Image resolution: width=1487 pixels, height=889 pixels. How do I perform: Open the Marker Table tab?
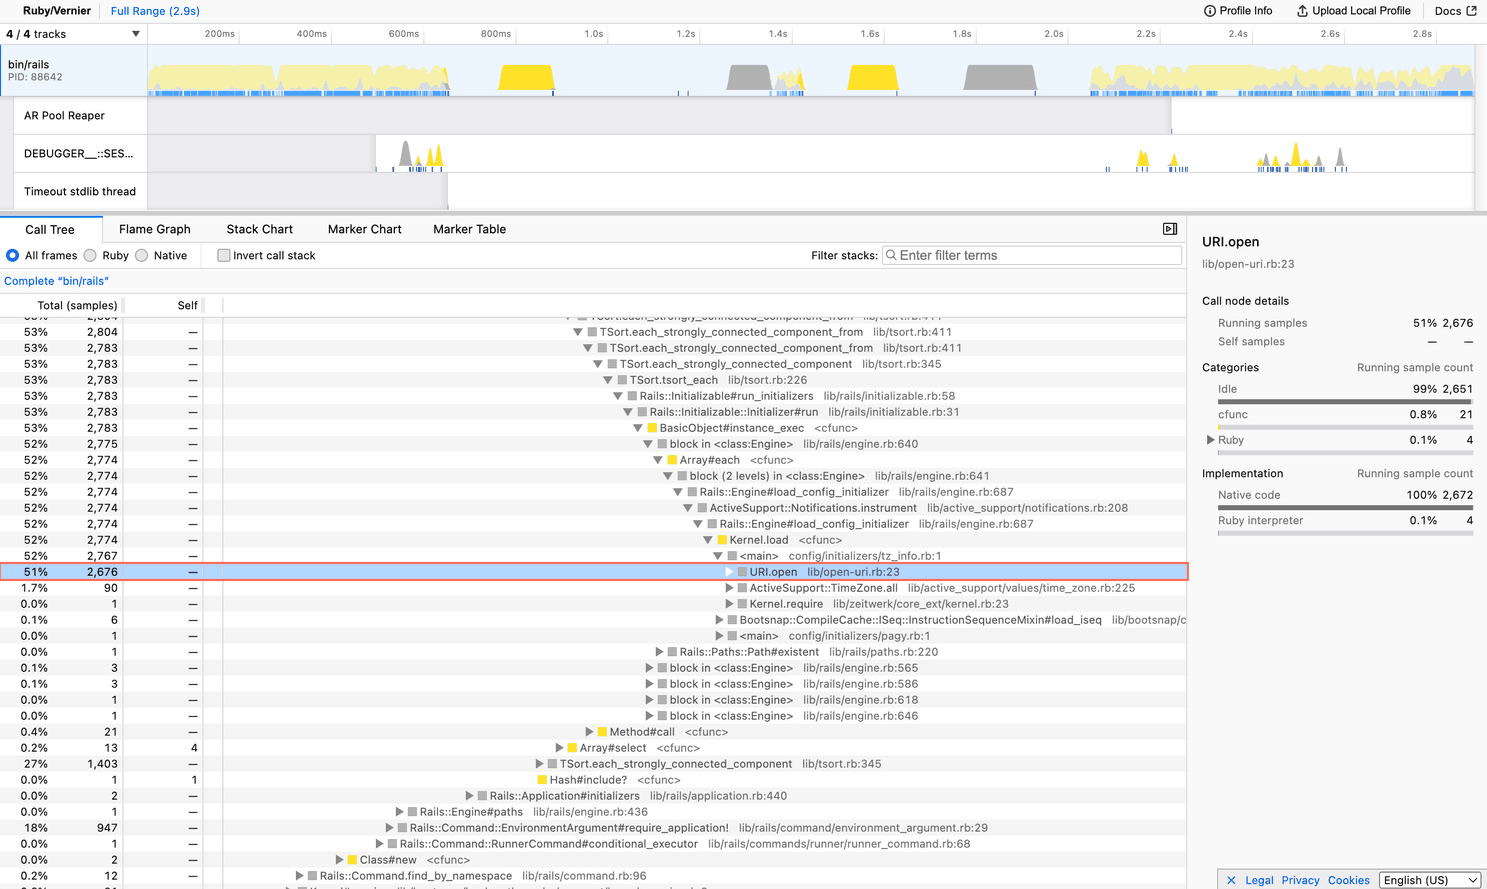tap(469, 229)
